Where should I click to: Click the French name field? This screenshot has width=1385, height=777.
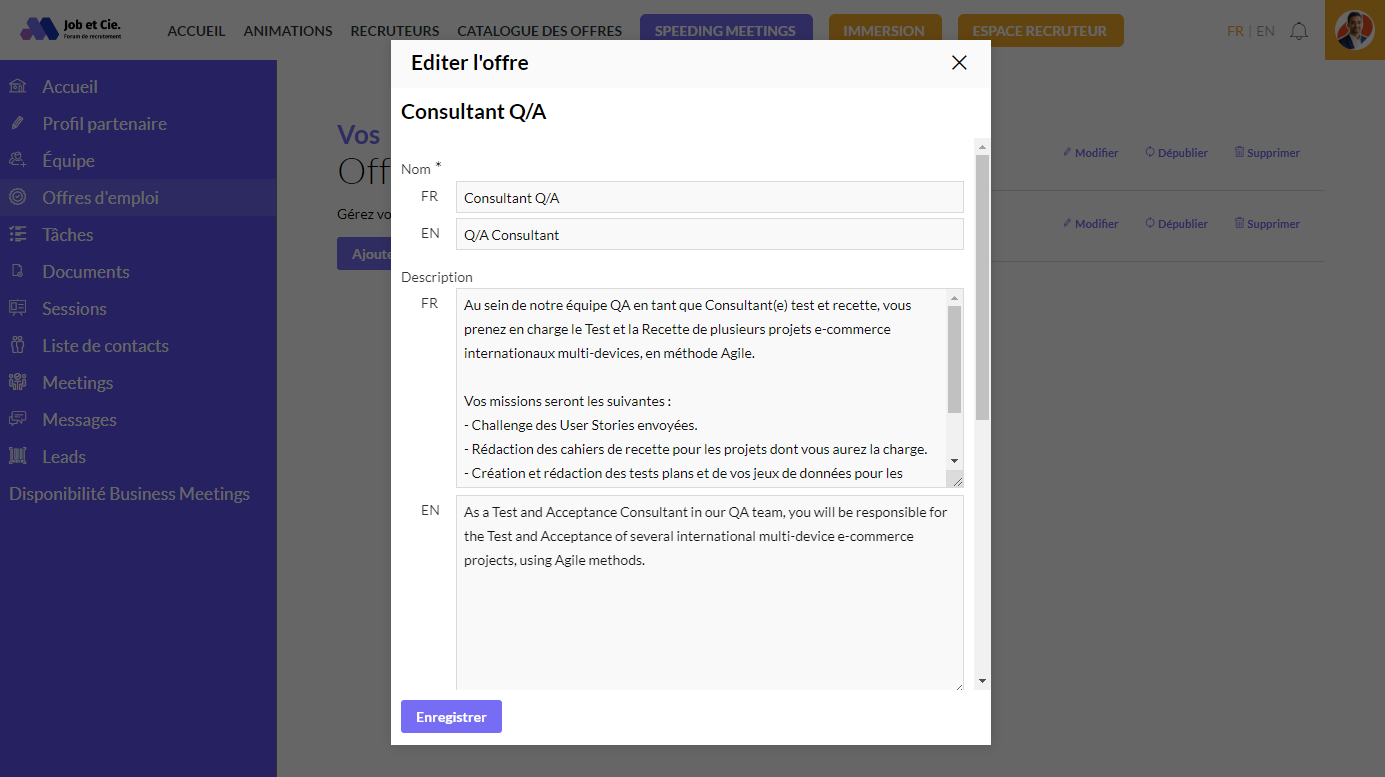click(709, 198)
